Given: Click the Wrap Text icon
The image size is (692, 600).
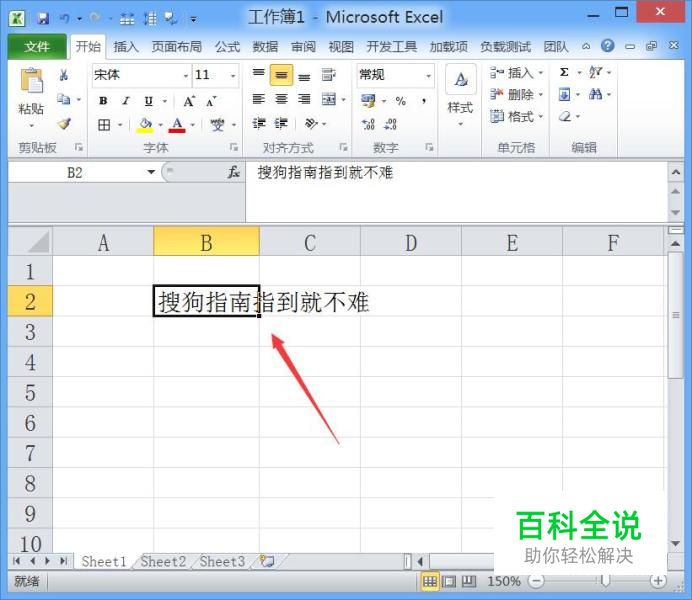Looking at the screenshot, I should [x=328, y=75].
